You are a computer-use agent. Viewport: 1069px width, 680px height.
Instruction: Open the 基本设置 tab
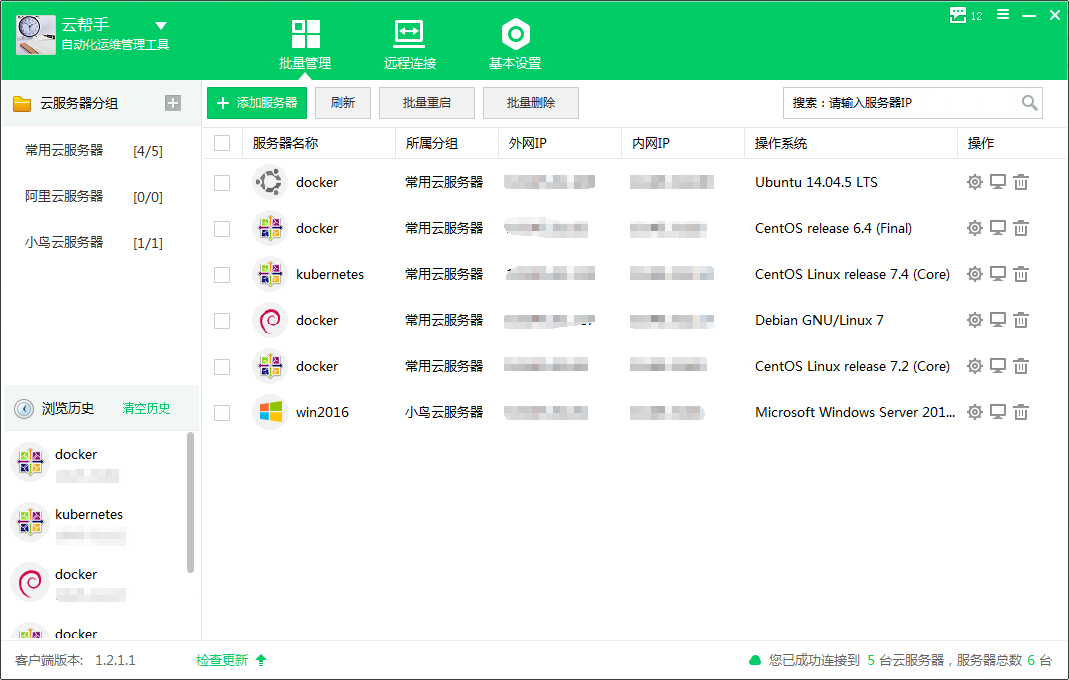[x=515, y=45]
